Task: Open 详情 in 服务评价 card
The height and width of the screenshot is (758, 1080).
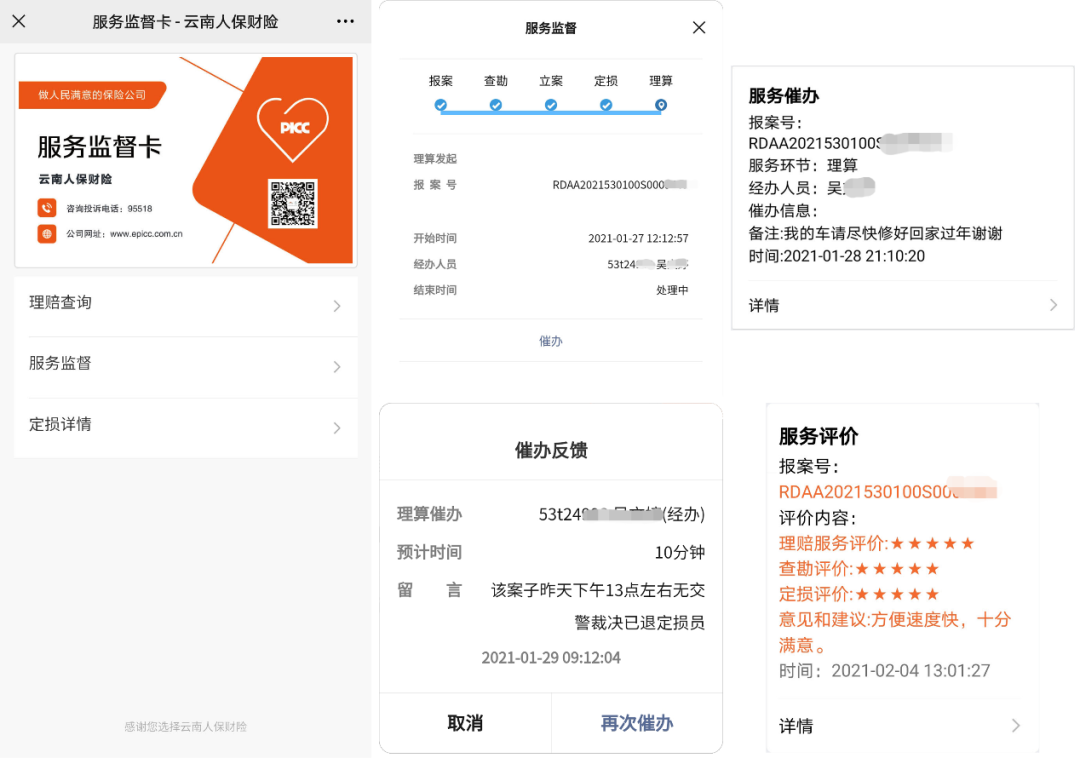Action: pos(901,726)
